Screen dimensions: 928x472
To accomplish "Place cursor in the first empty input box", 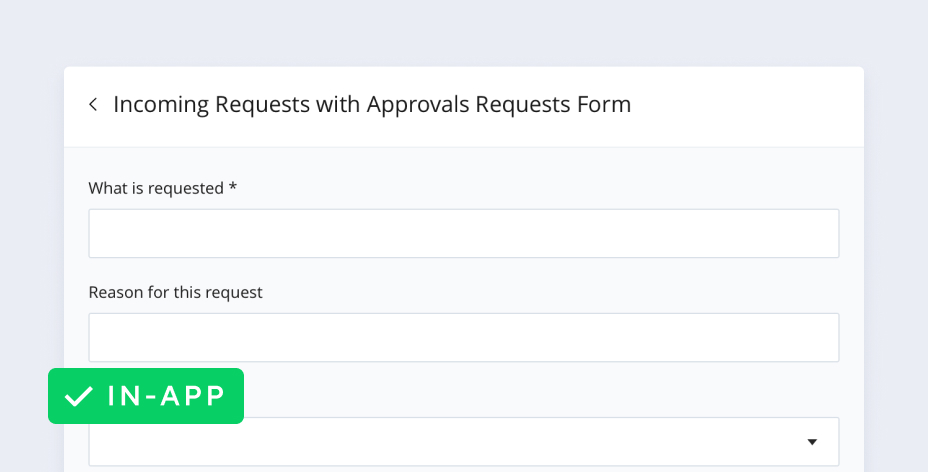I will 463,233.
